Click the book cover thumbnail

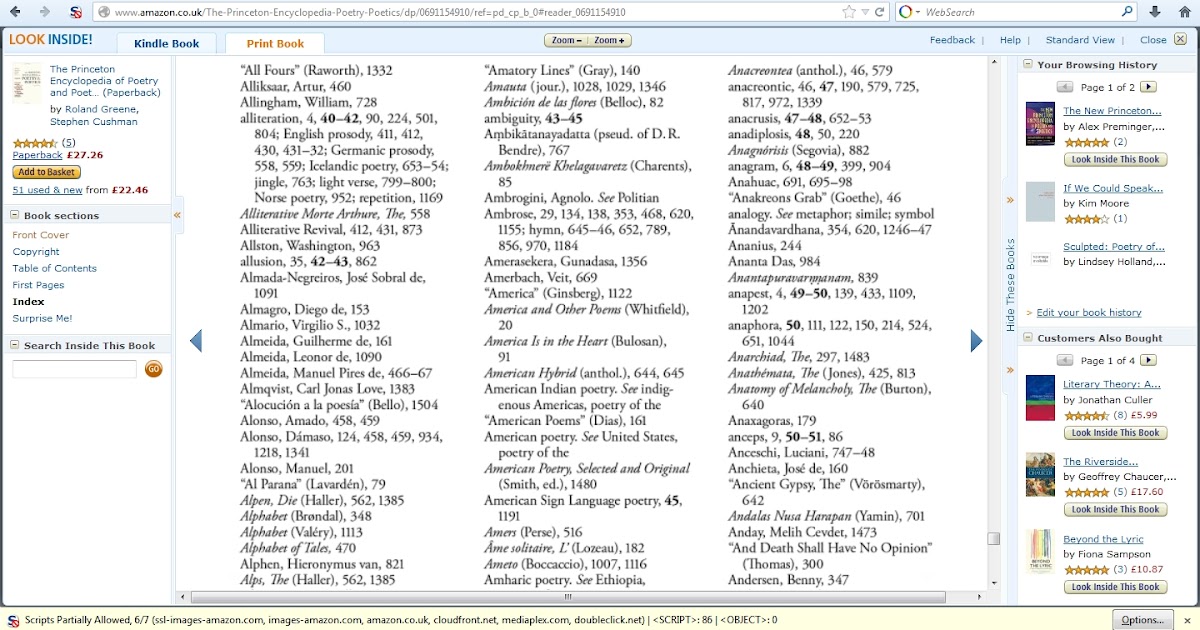[x=27, y=83]
